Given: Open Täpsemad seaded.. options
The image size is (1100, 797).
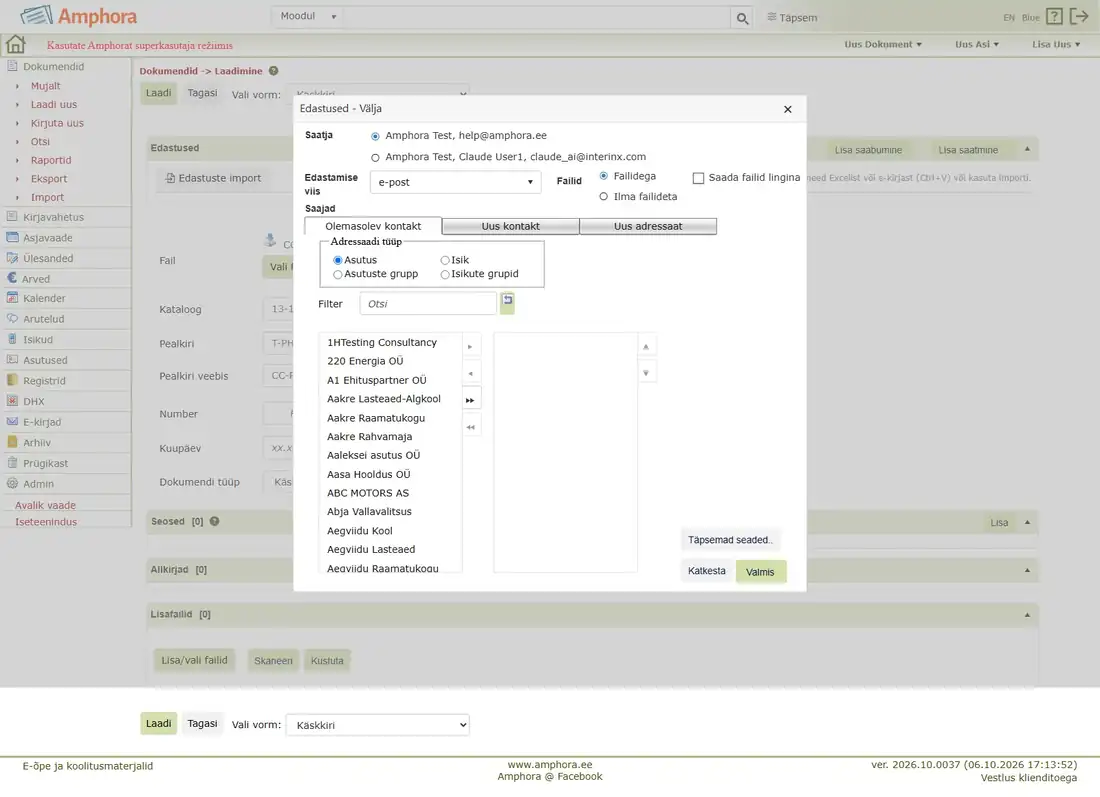Looking at the screenshot, I should (730, 540).
